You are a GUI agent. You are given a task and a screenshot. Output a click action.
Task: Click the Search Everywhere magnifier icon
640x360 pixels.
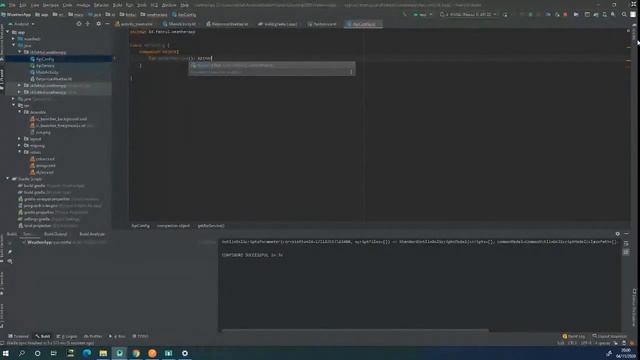624,15
